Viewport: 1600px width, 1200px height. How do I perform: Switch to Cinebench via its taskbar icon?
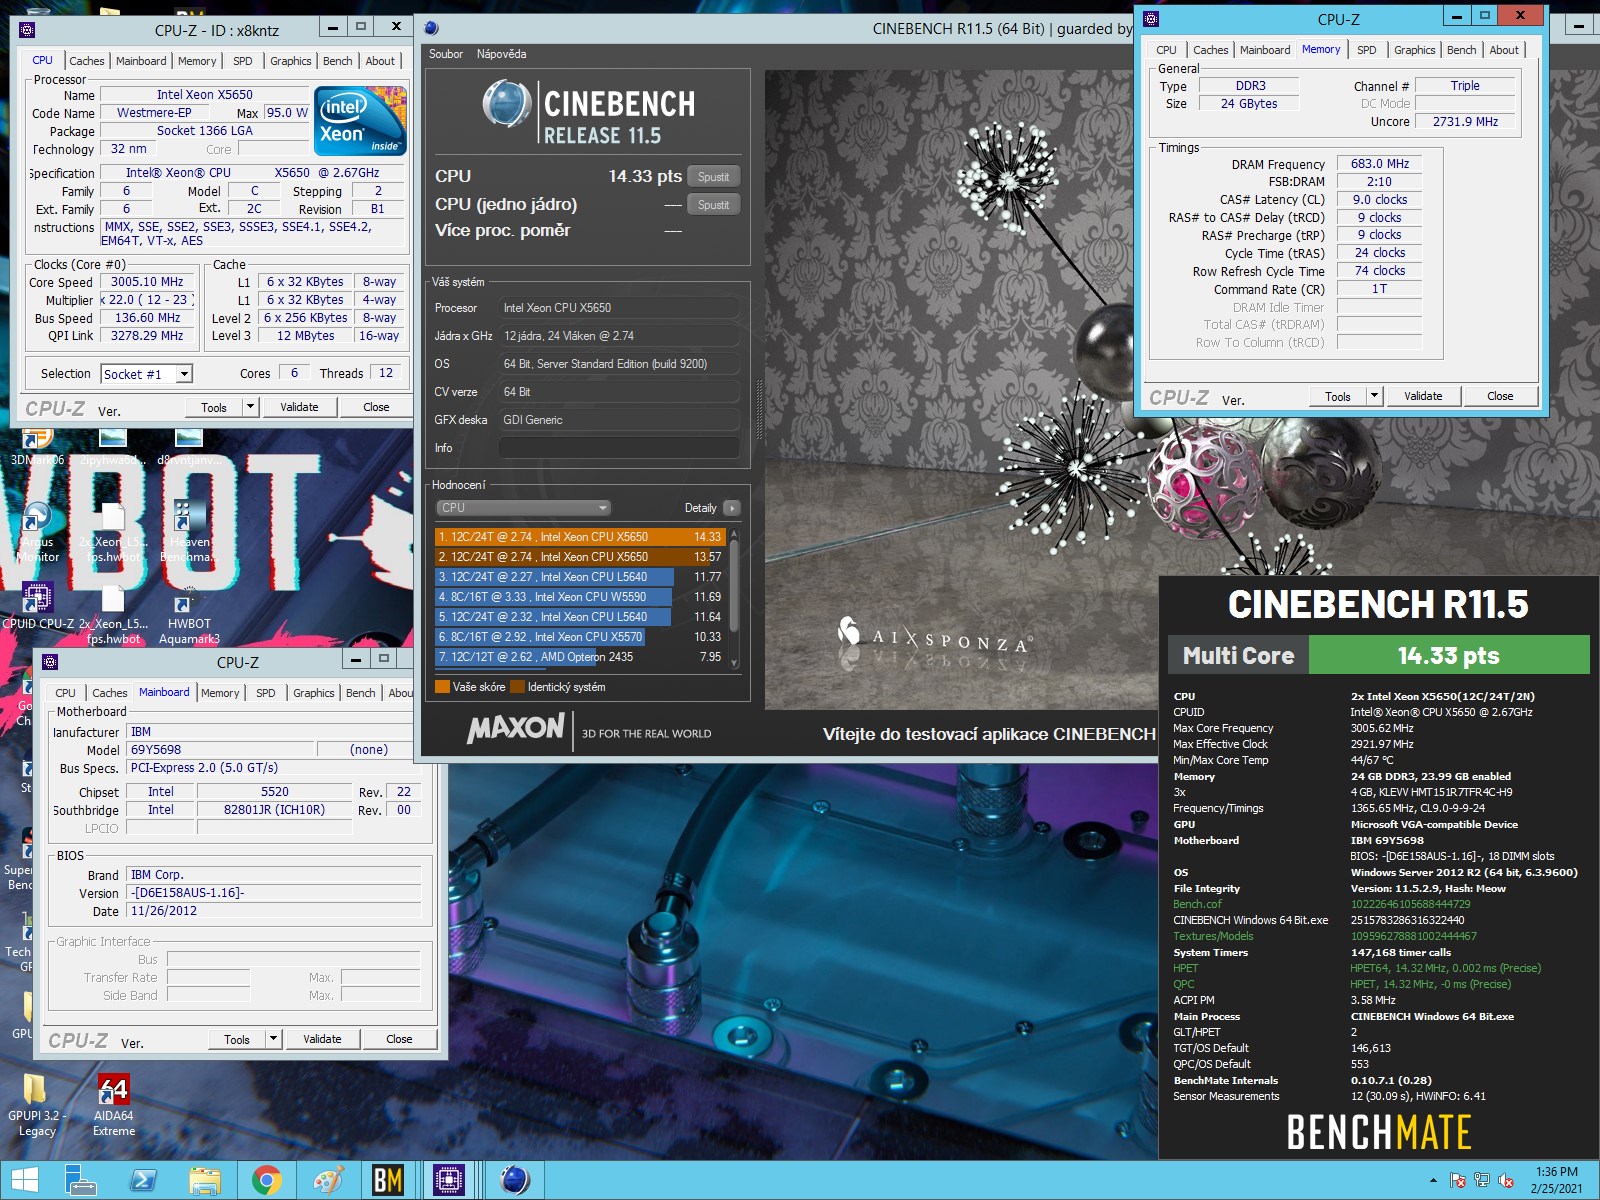(x=515, y=1181)
